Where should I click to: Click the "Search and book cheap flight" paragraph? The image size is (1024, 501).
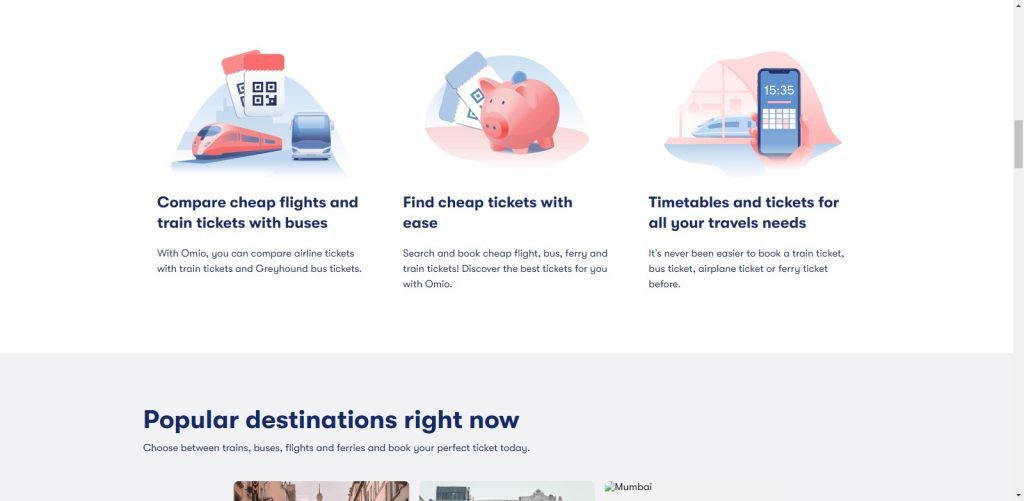click(x=505, y=268)
